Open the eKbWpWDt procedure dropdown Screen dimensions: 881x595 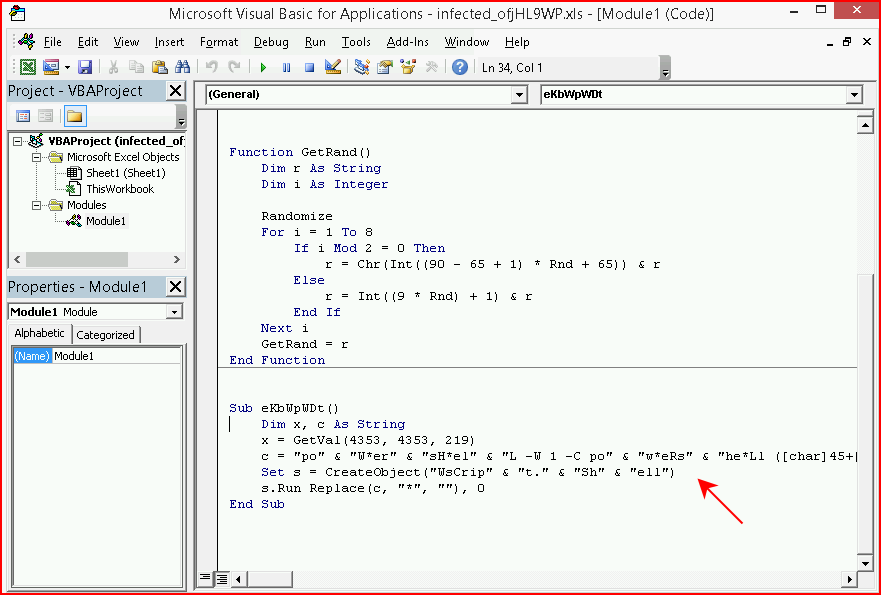click(x=855, y=95)
